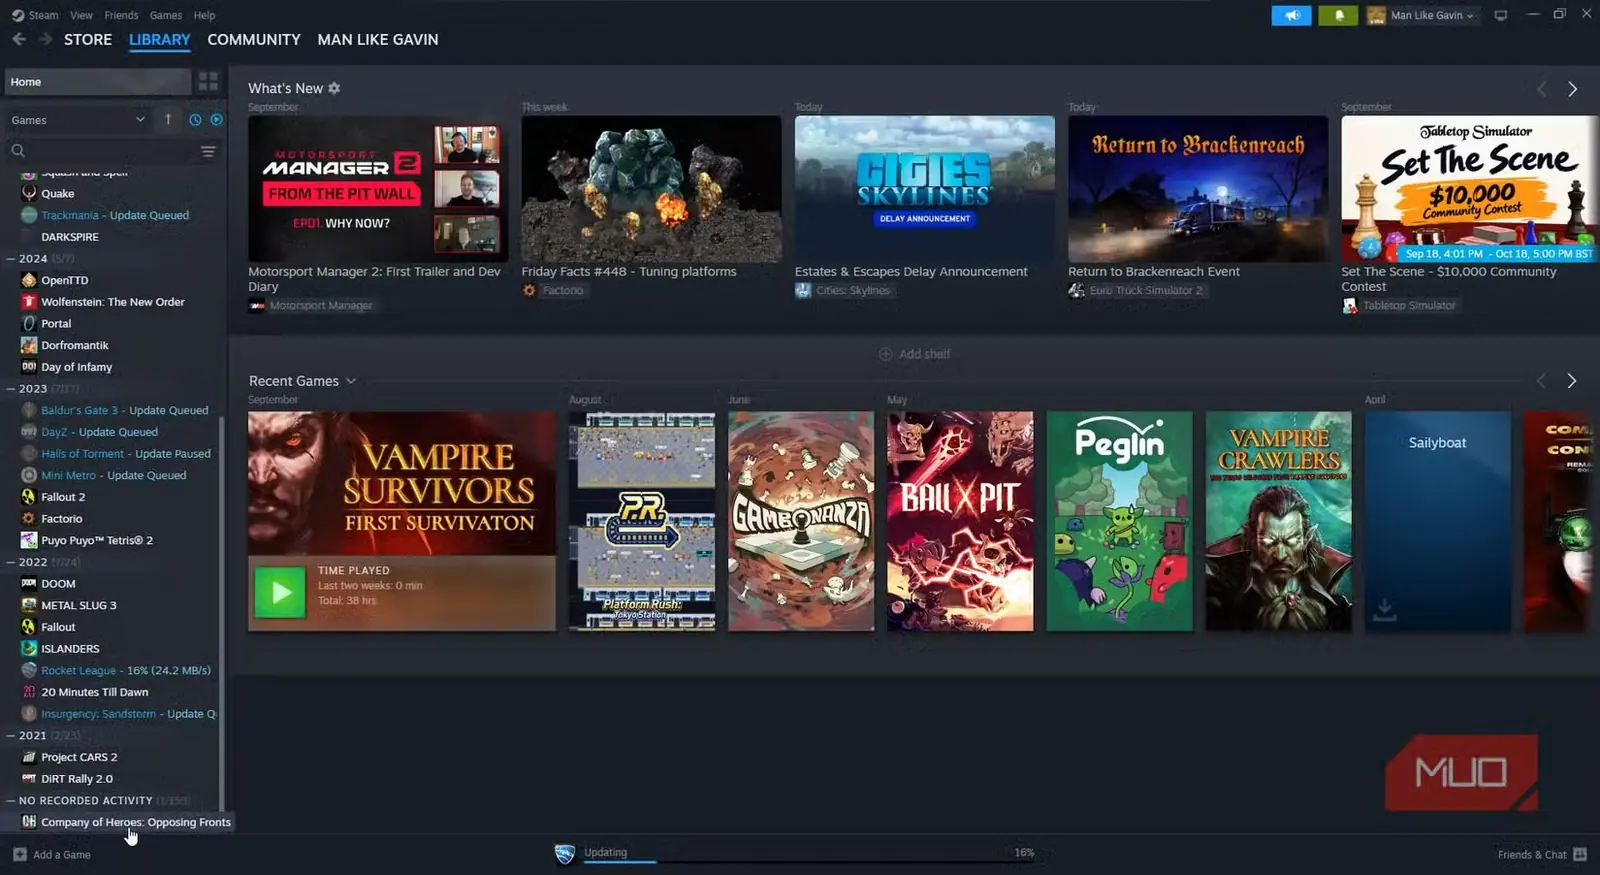Open Friends & Chat icon
The height and width of the screenshot is (875, 1600).
(x=1580, y=854)
